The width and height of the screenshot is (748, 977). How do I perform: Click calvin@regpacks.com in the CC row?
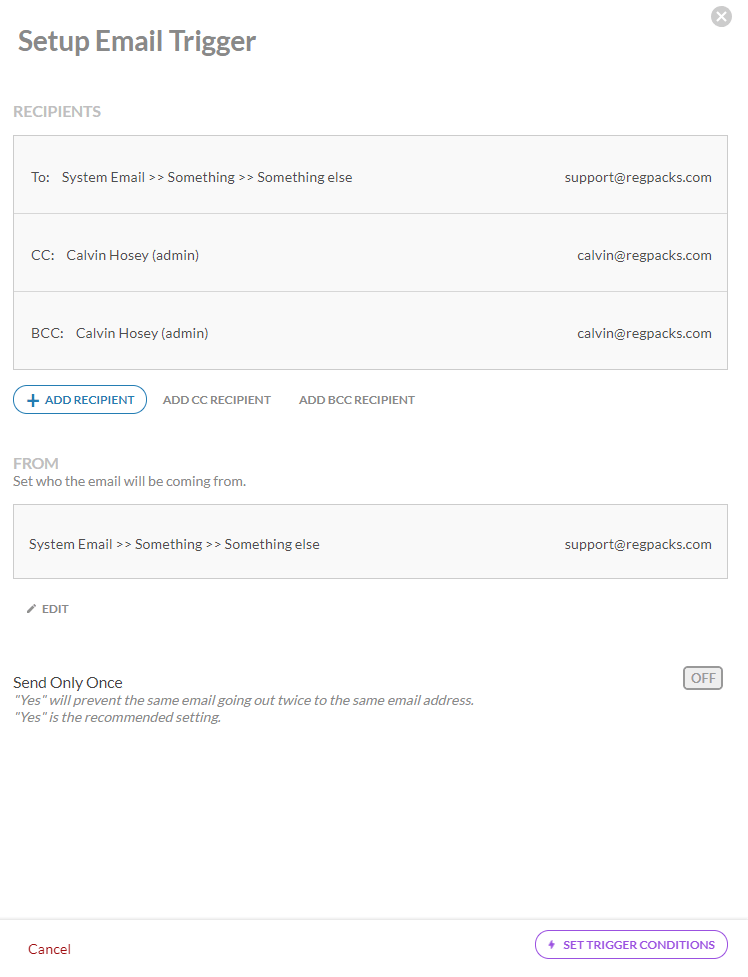pos(644,255)
